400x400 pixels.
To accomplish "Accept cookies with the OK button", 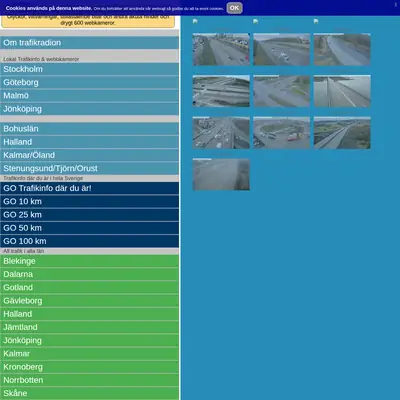I will 234,8.
